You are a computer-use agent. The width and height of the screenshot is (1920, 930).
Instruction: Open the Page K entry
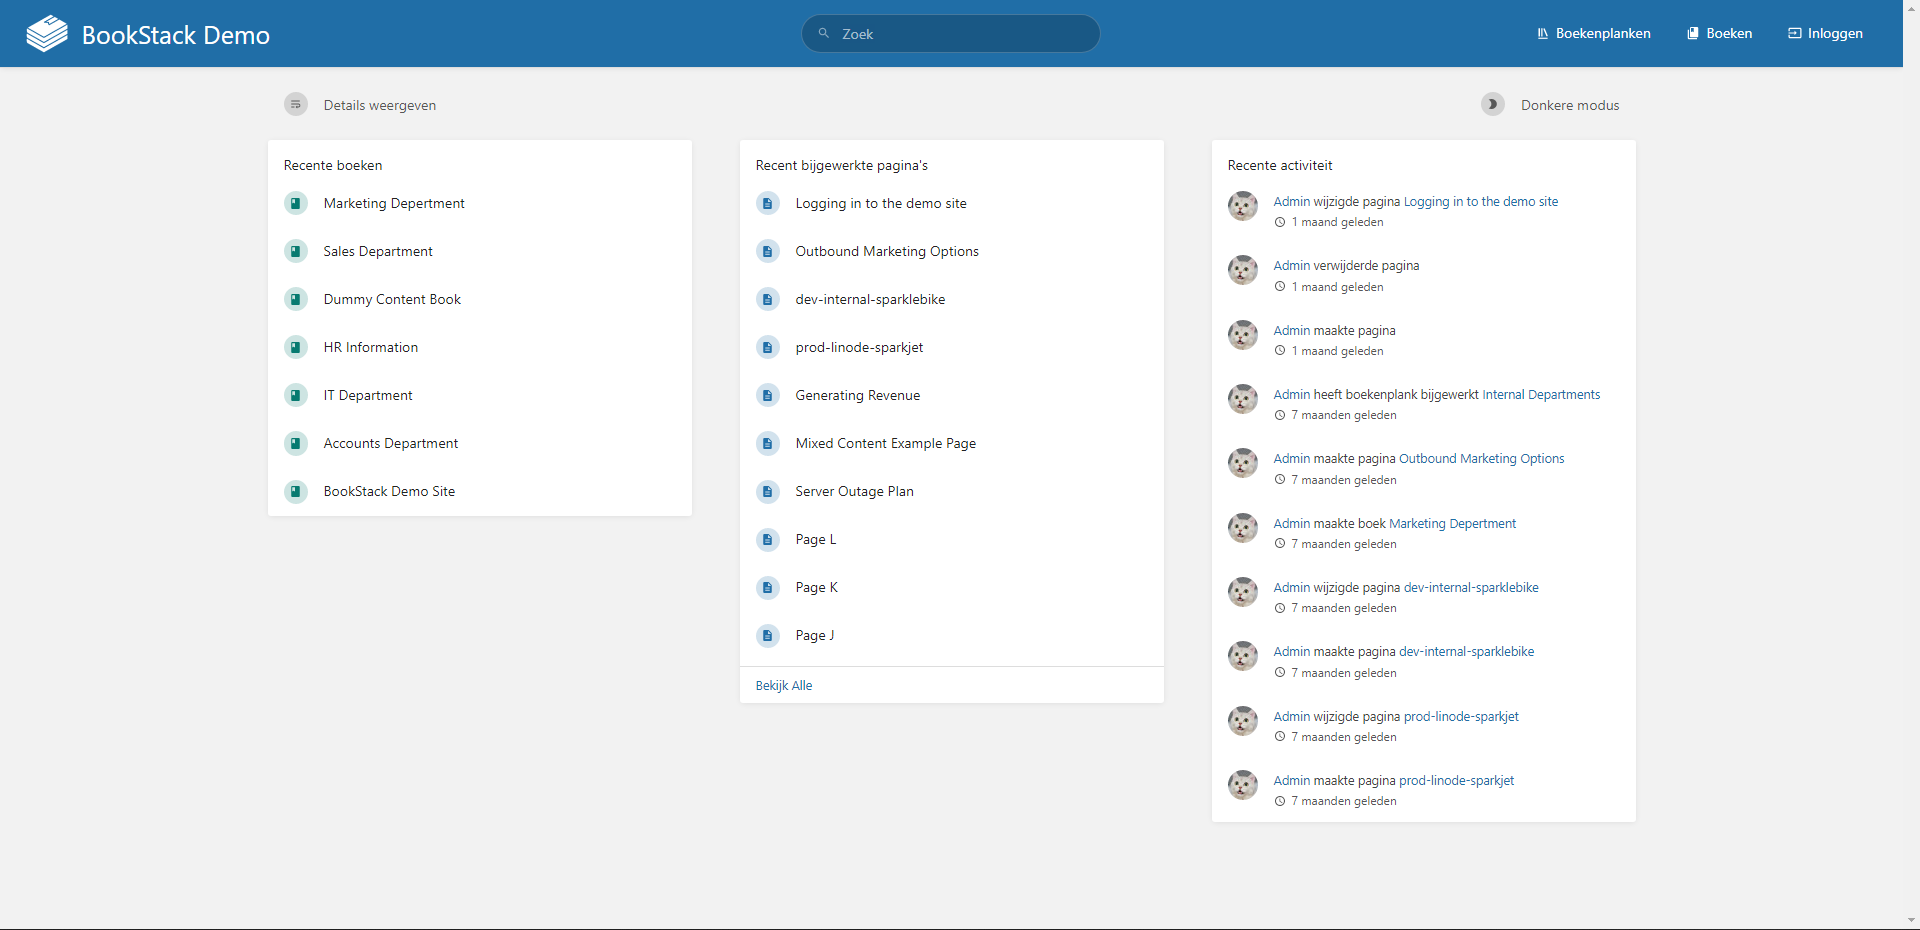click(x=816, y=588)
